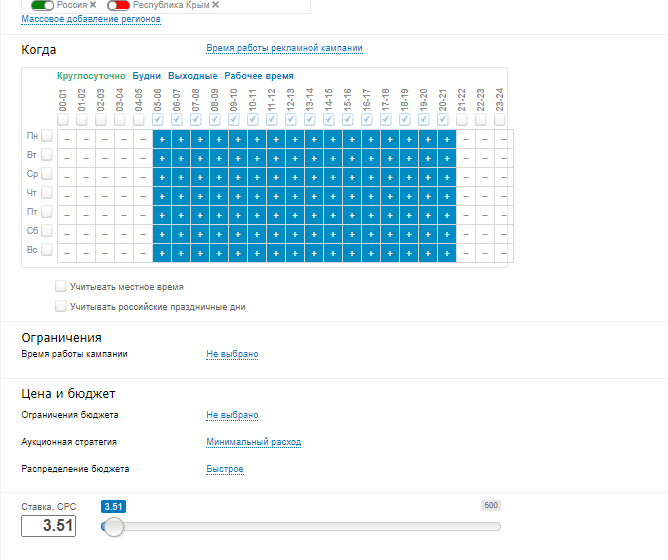Enable Учитывать российские праздничные дни checkbox
The height and width of the screenshot is (560, 668).
coord(60,306)
